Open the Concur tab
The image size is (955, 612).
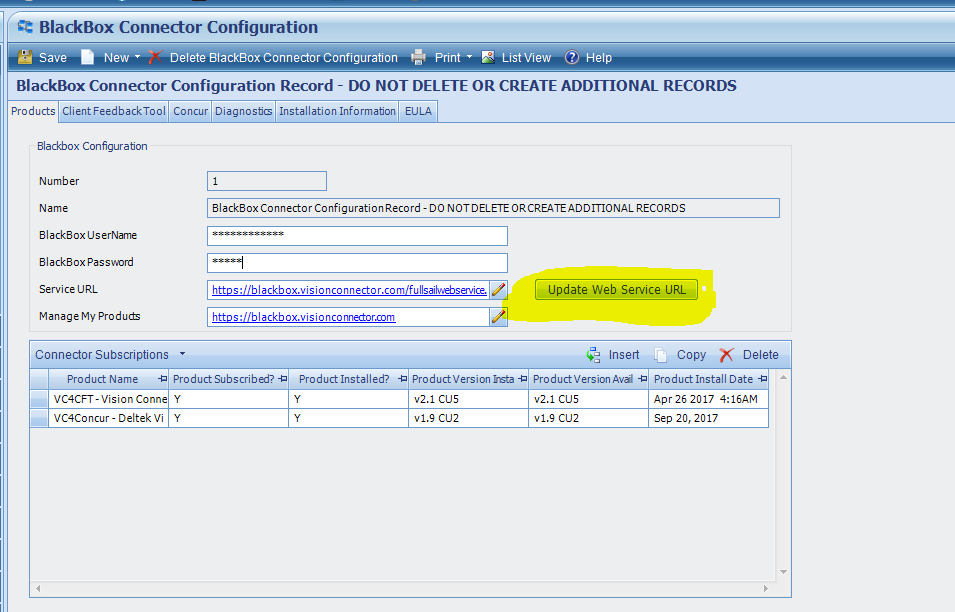pyautogui.click(x=191, y=111)
